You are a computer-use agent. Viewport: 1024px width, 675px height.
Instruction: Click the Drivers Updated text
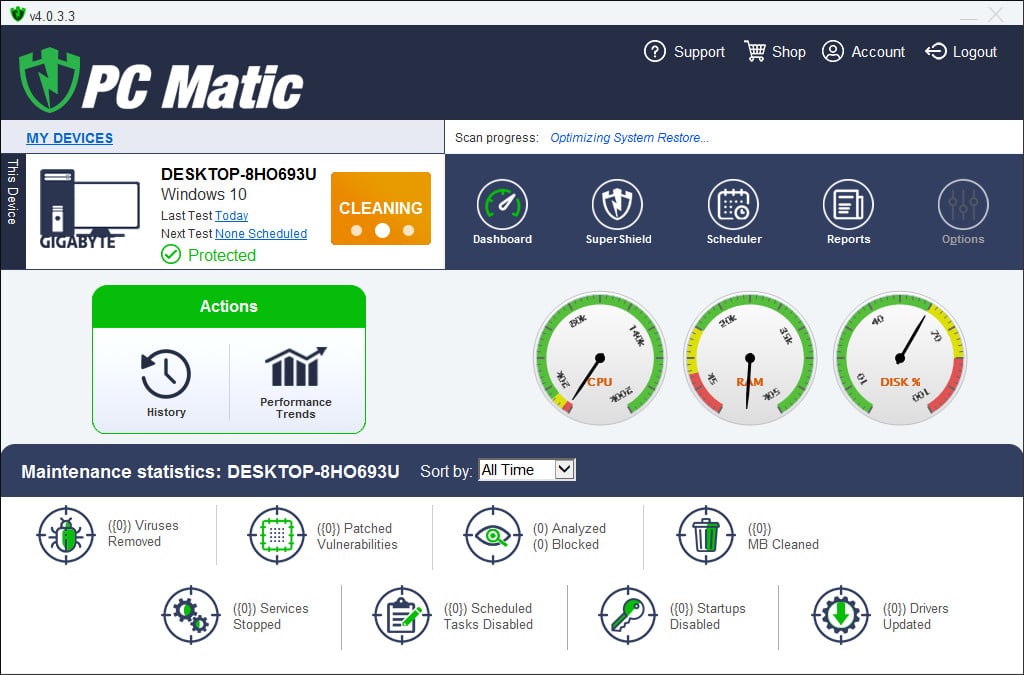(x=916, y=616)
